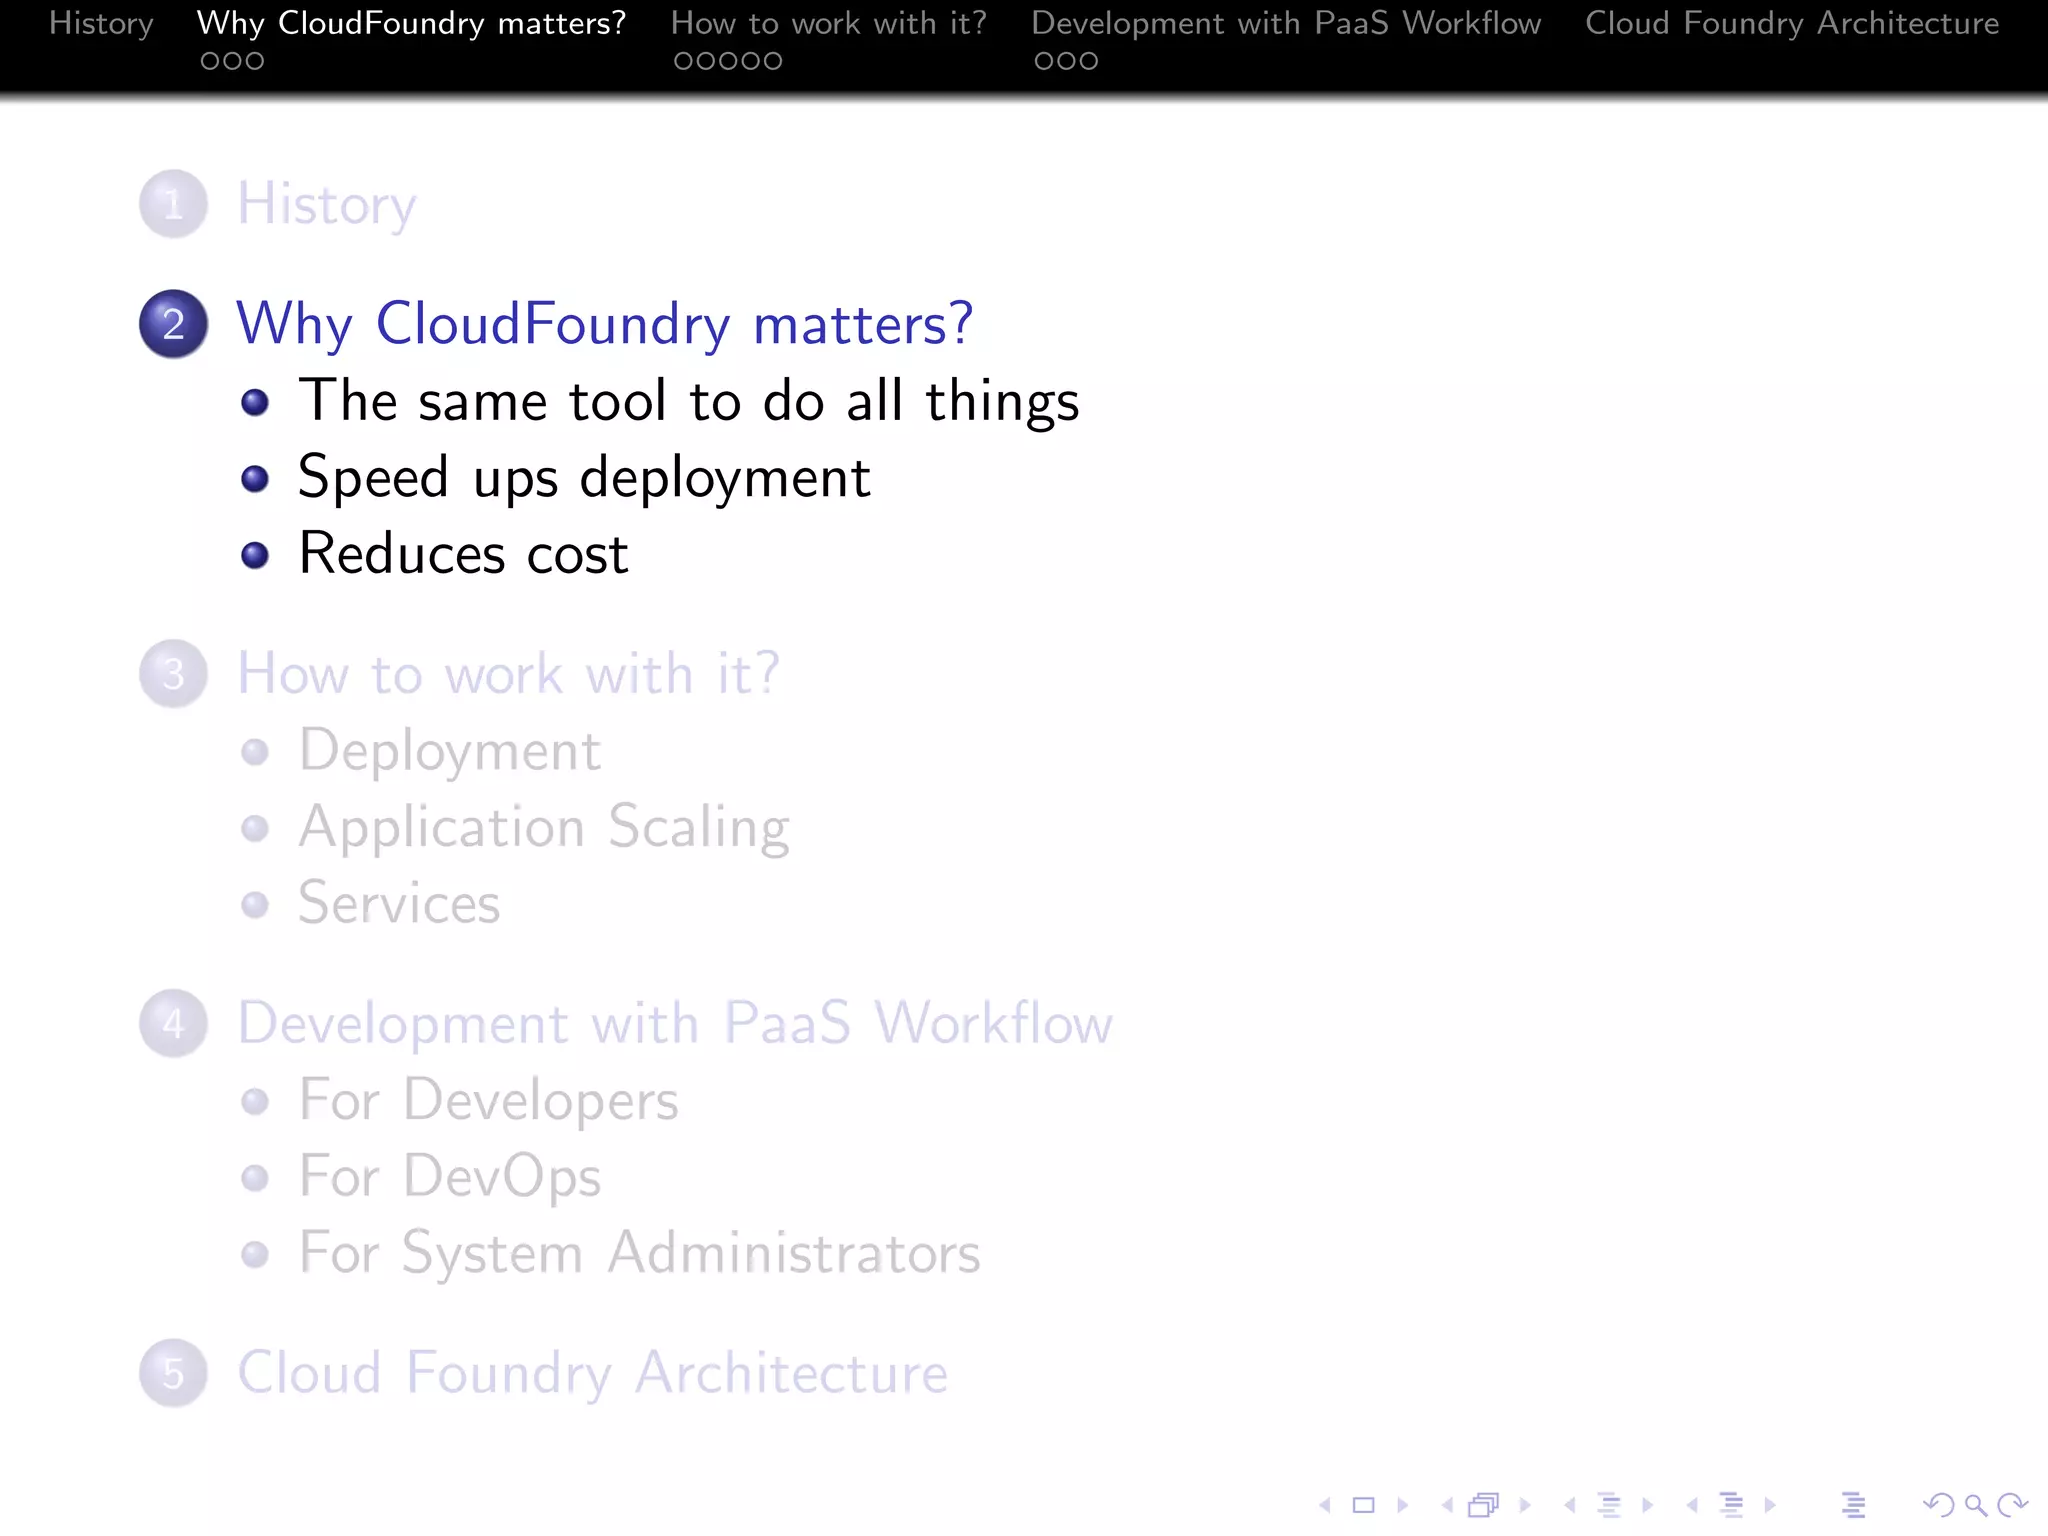Jump to 'Why CloudFoundry matters?' outline heading

point(604,325)
